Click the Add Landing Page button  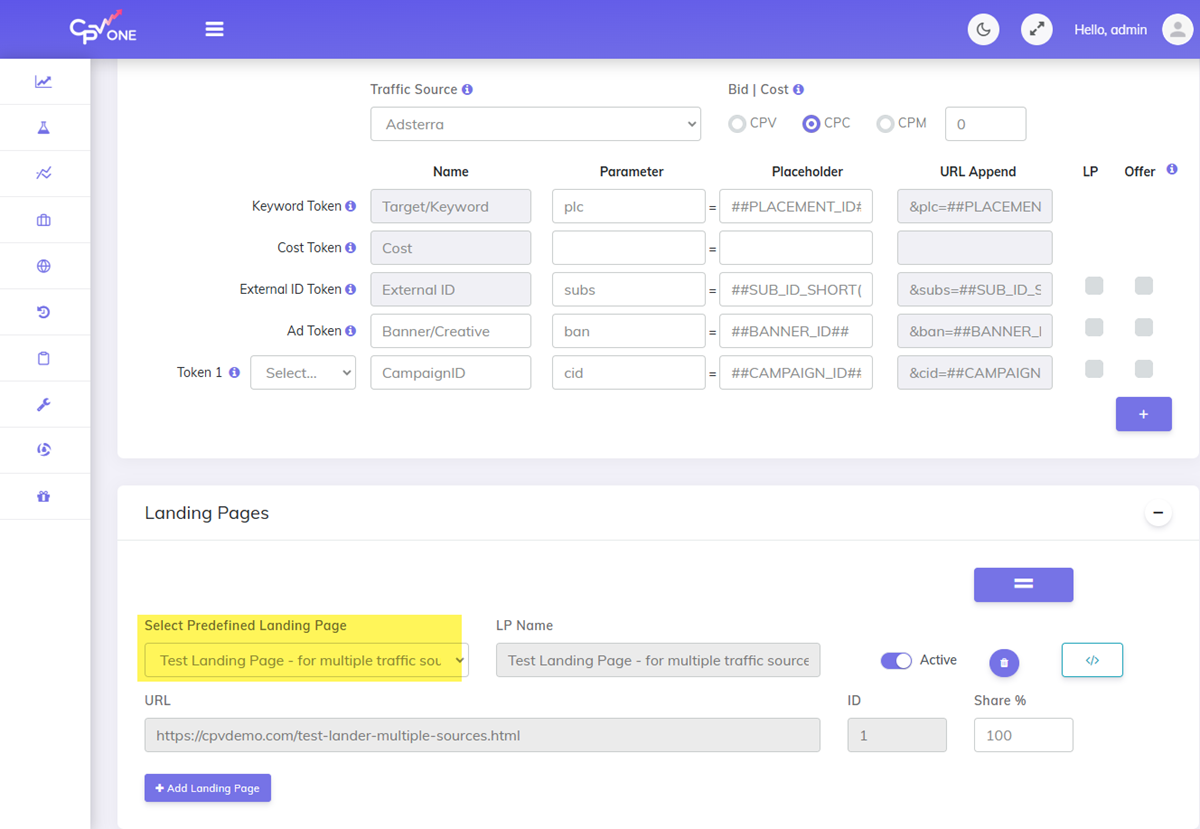point(207,788)
